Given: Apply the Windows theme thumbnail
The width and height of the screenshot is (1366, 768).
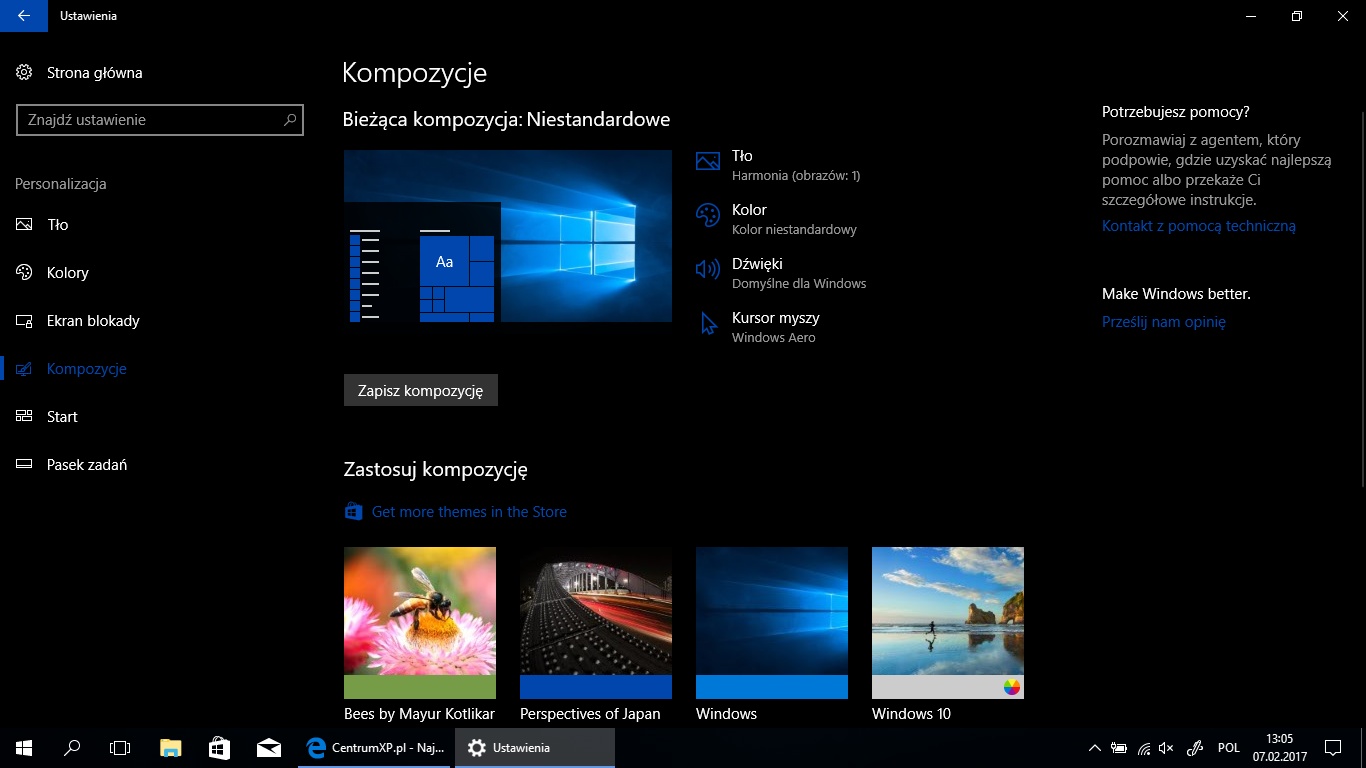Looking at the screenshot, I should [772, 622].
